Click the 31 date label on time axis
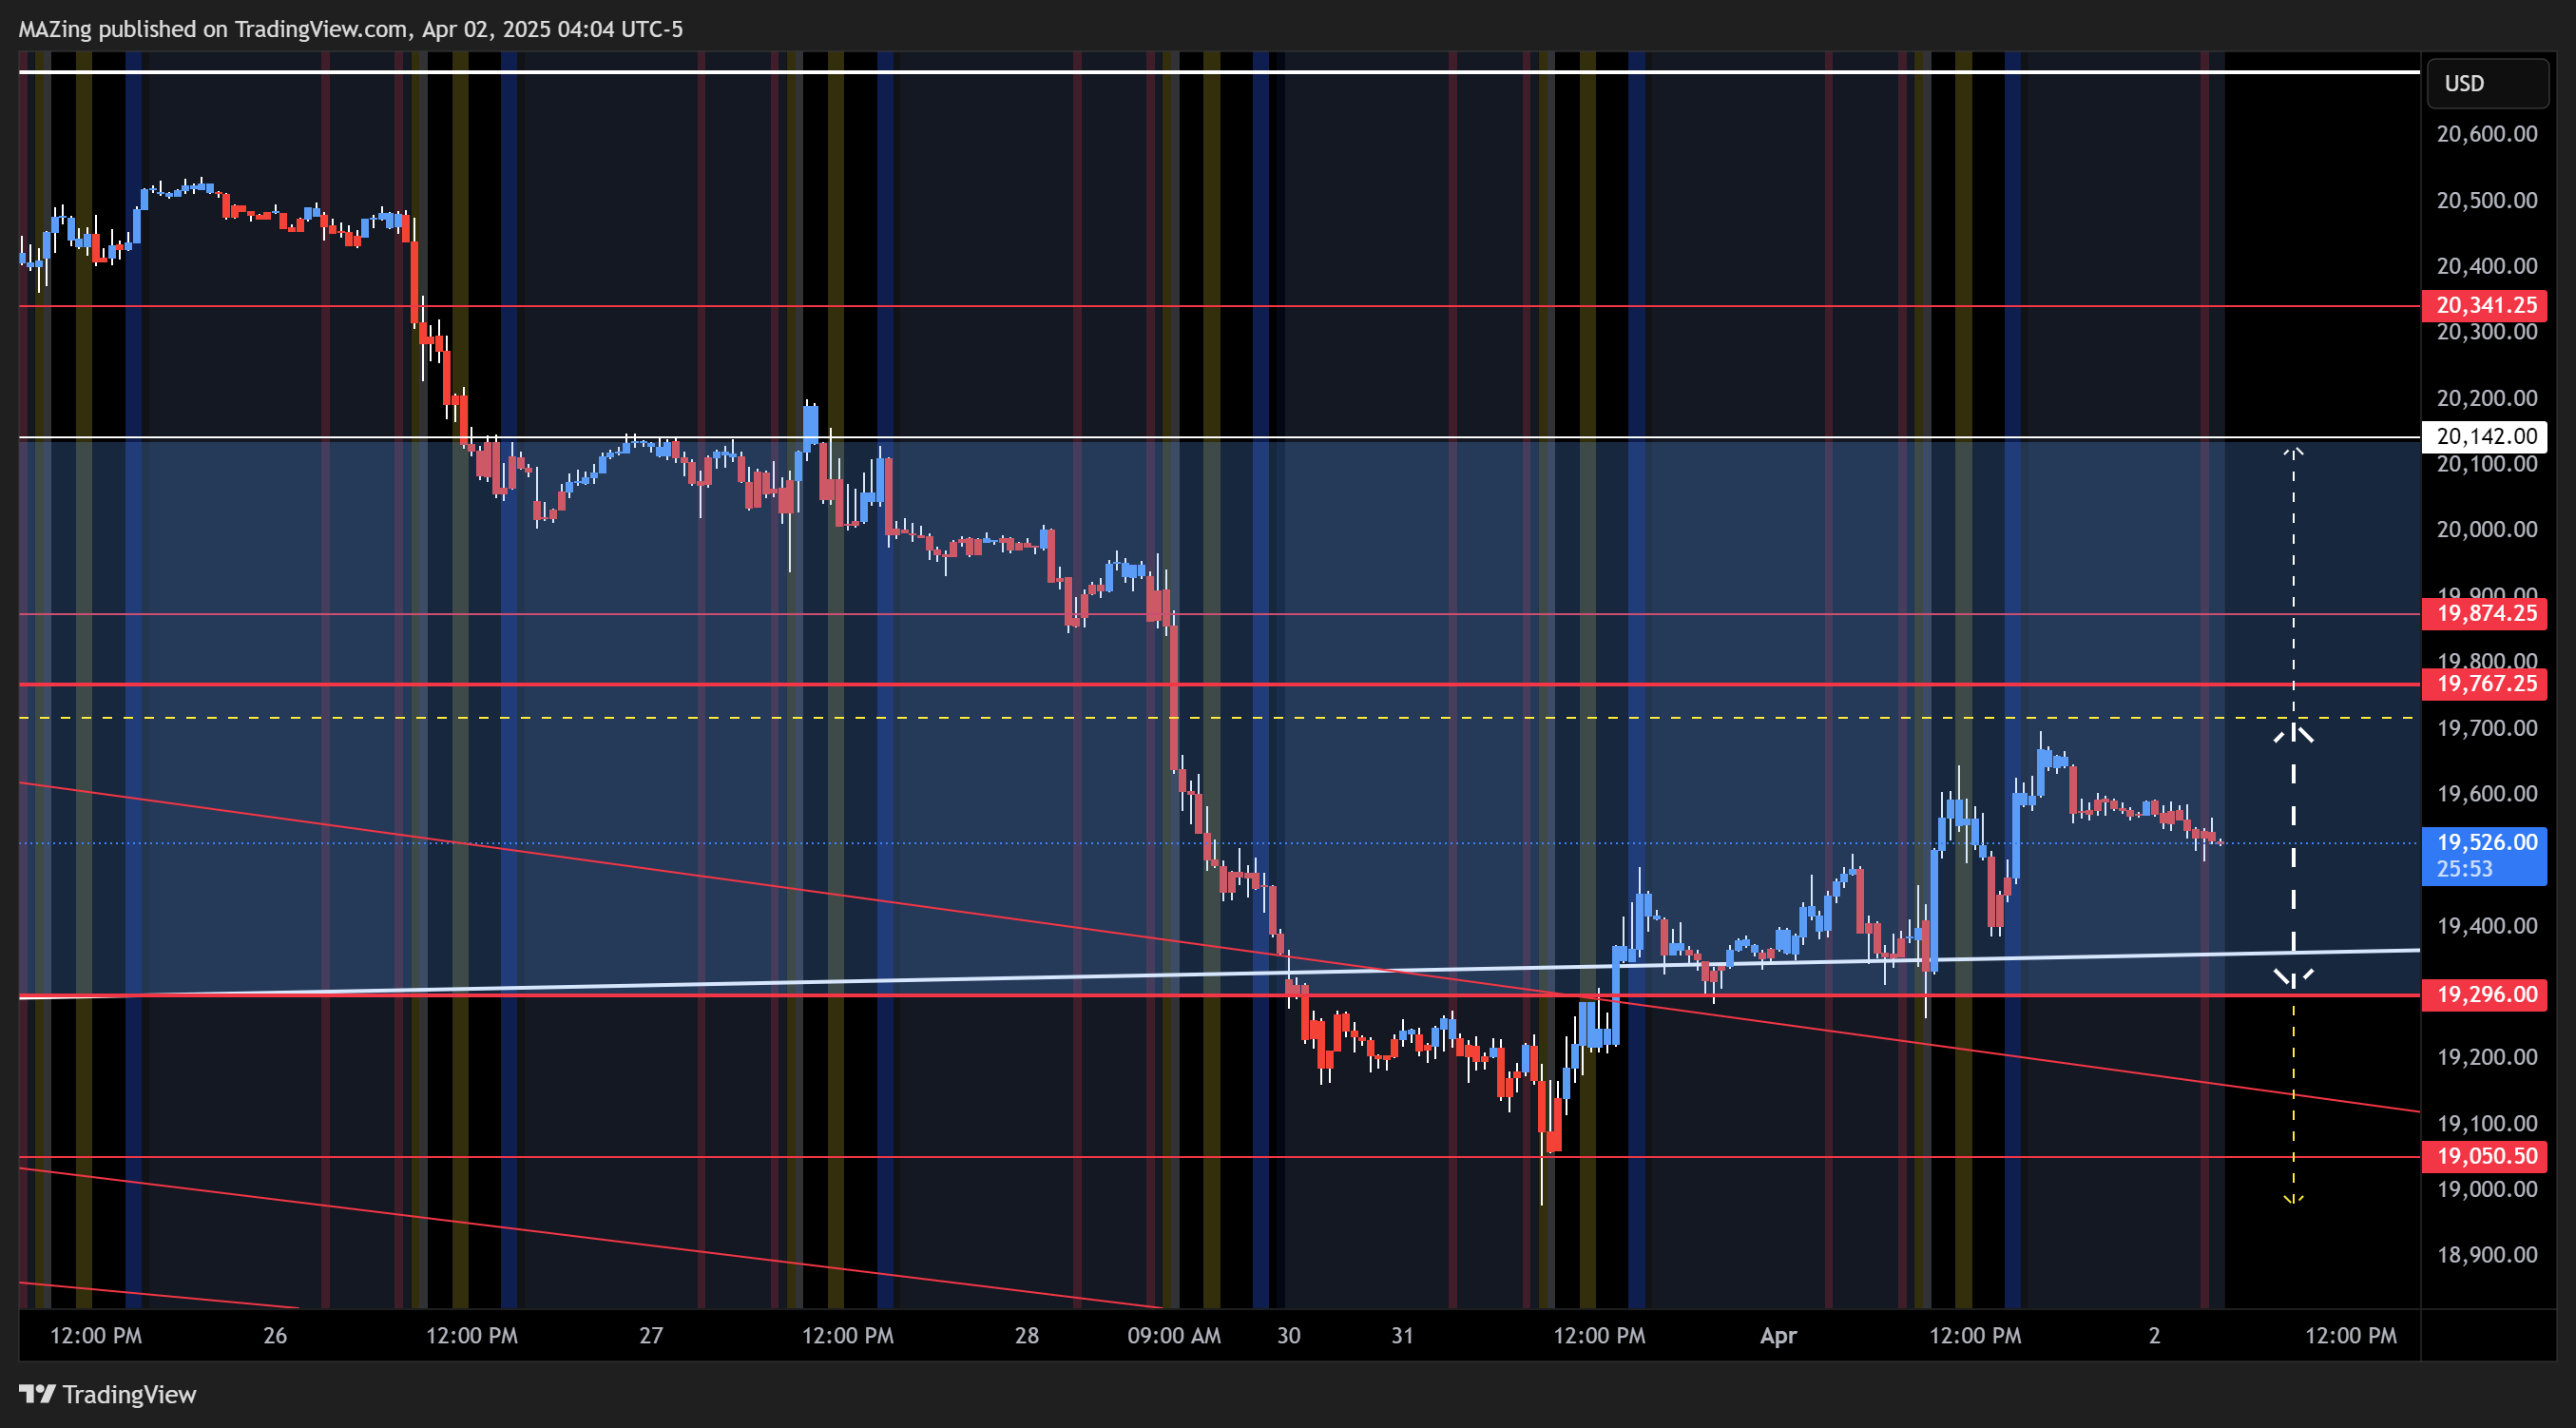Image resolution: width=2576 pixels, height=1428 pixels. pos(1403,1335)
